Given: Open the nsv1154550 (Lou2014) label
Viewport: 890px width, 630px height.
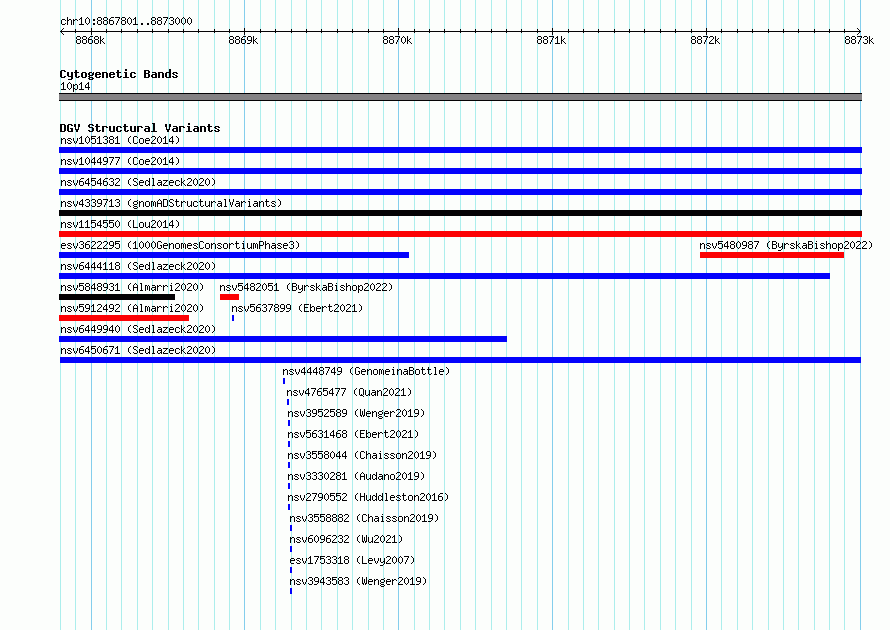Looking at the screenshot, I should tap(120, 224).
